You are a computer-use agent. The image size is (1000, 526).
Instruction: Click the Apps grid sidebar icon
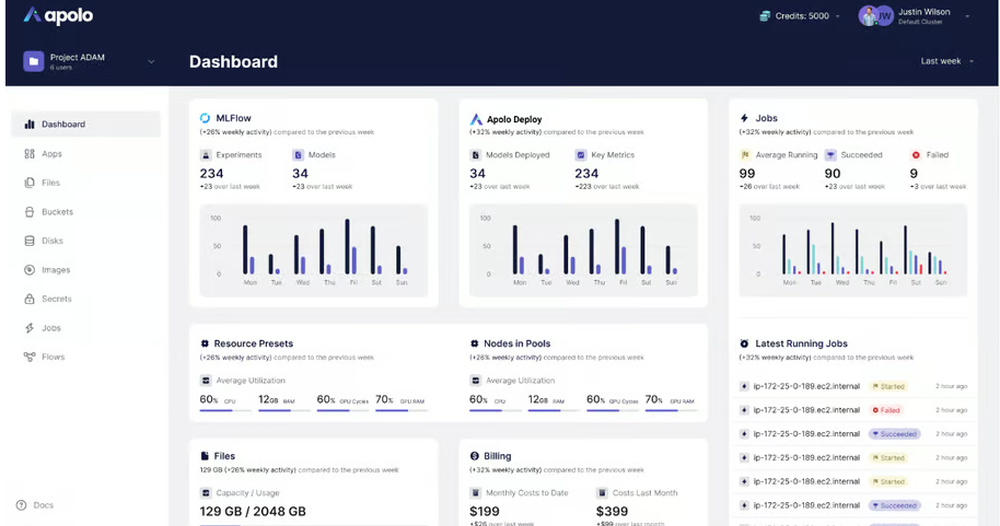(x=29, y=154)
